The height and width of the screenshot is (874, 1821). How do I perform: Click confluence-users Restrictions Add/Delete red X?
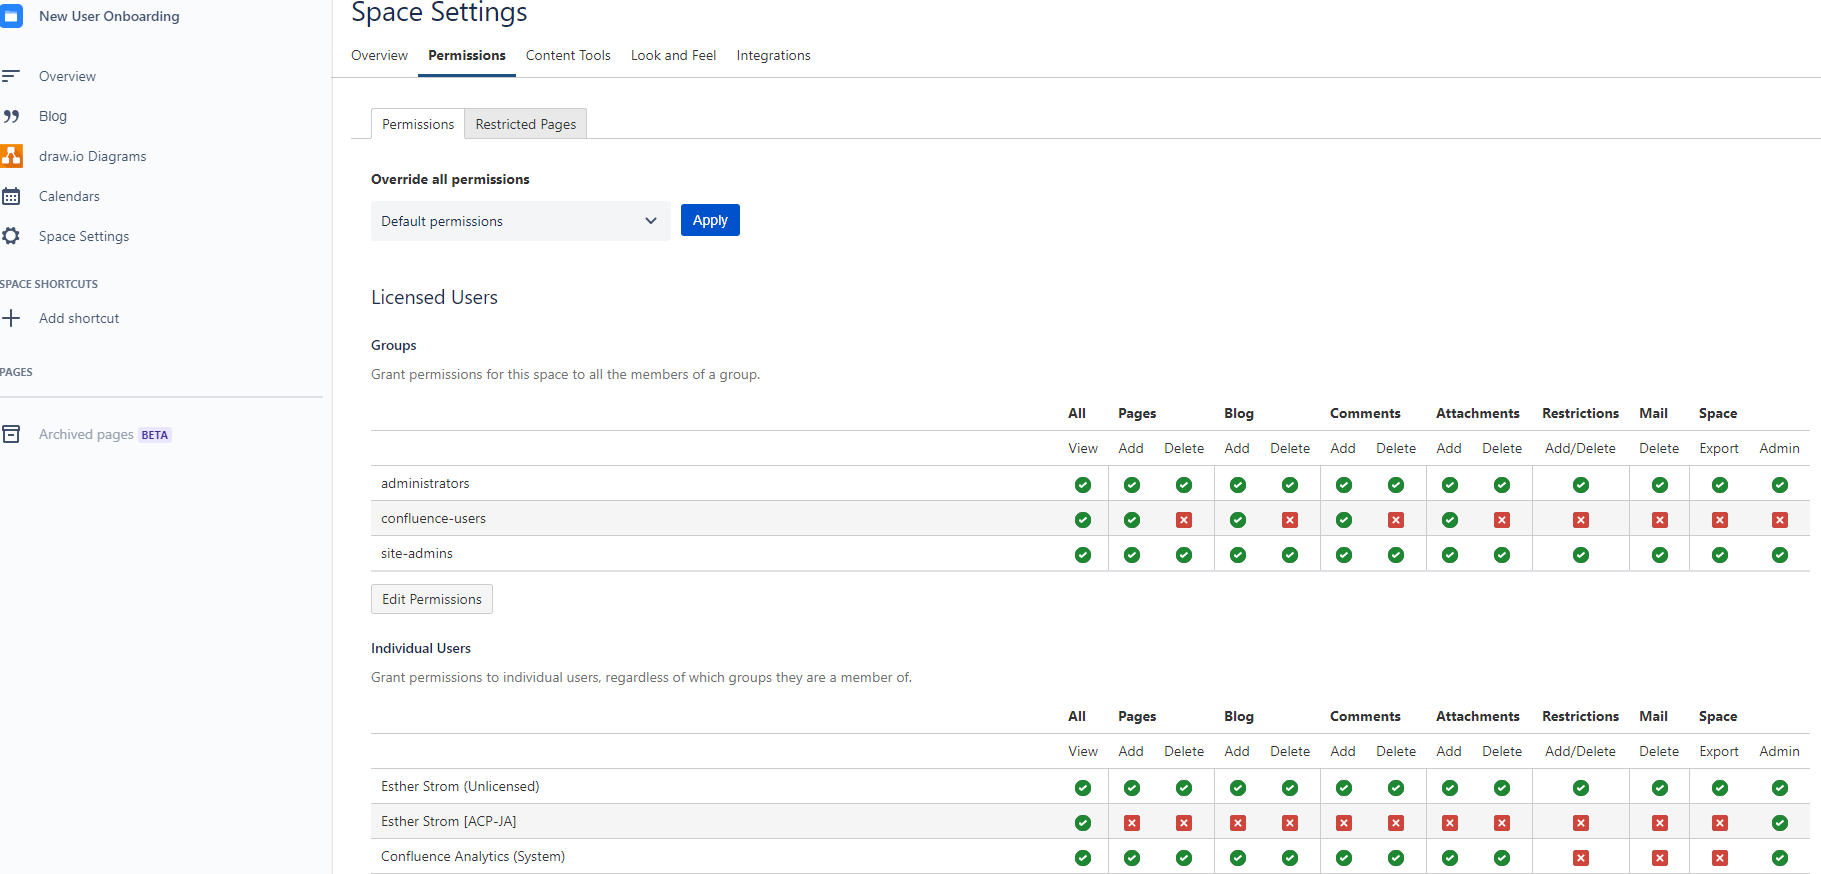coord(1581,520)
